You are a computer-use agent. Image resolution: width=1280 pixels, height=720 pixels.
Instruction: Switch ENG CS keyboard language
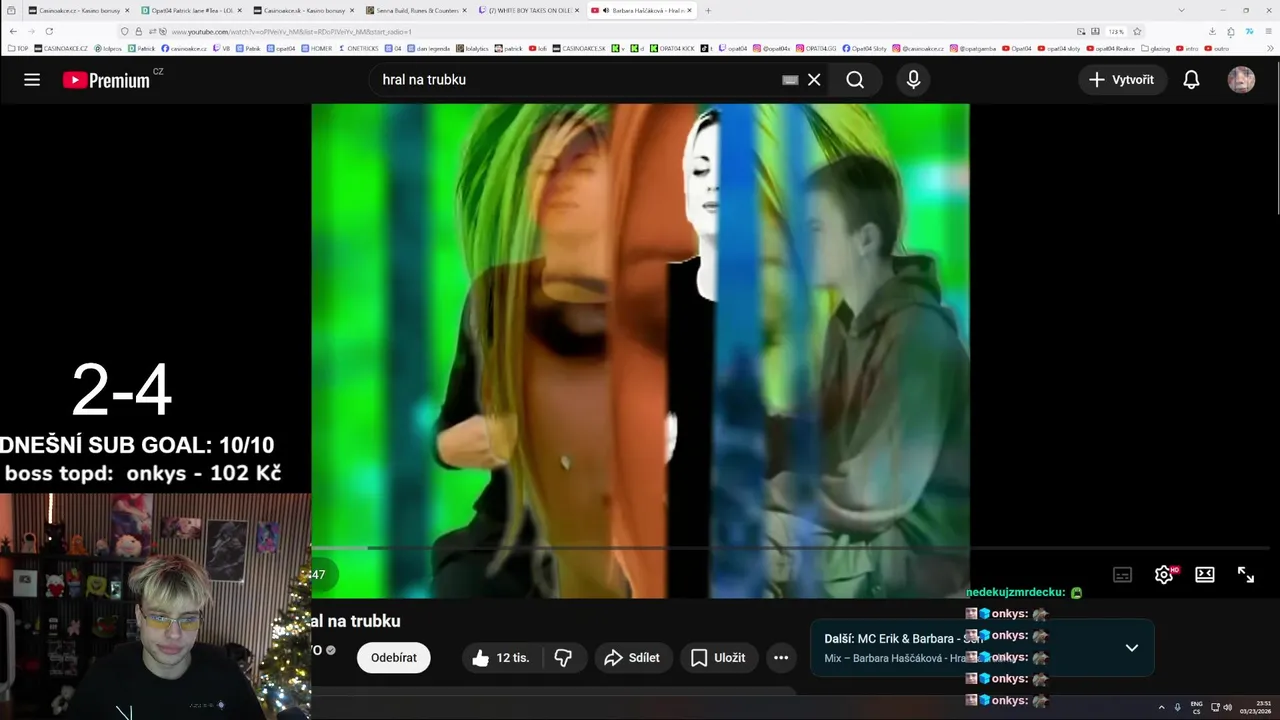[x=1196, y=707]
